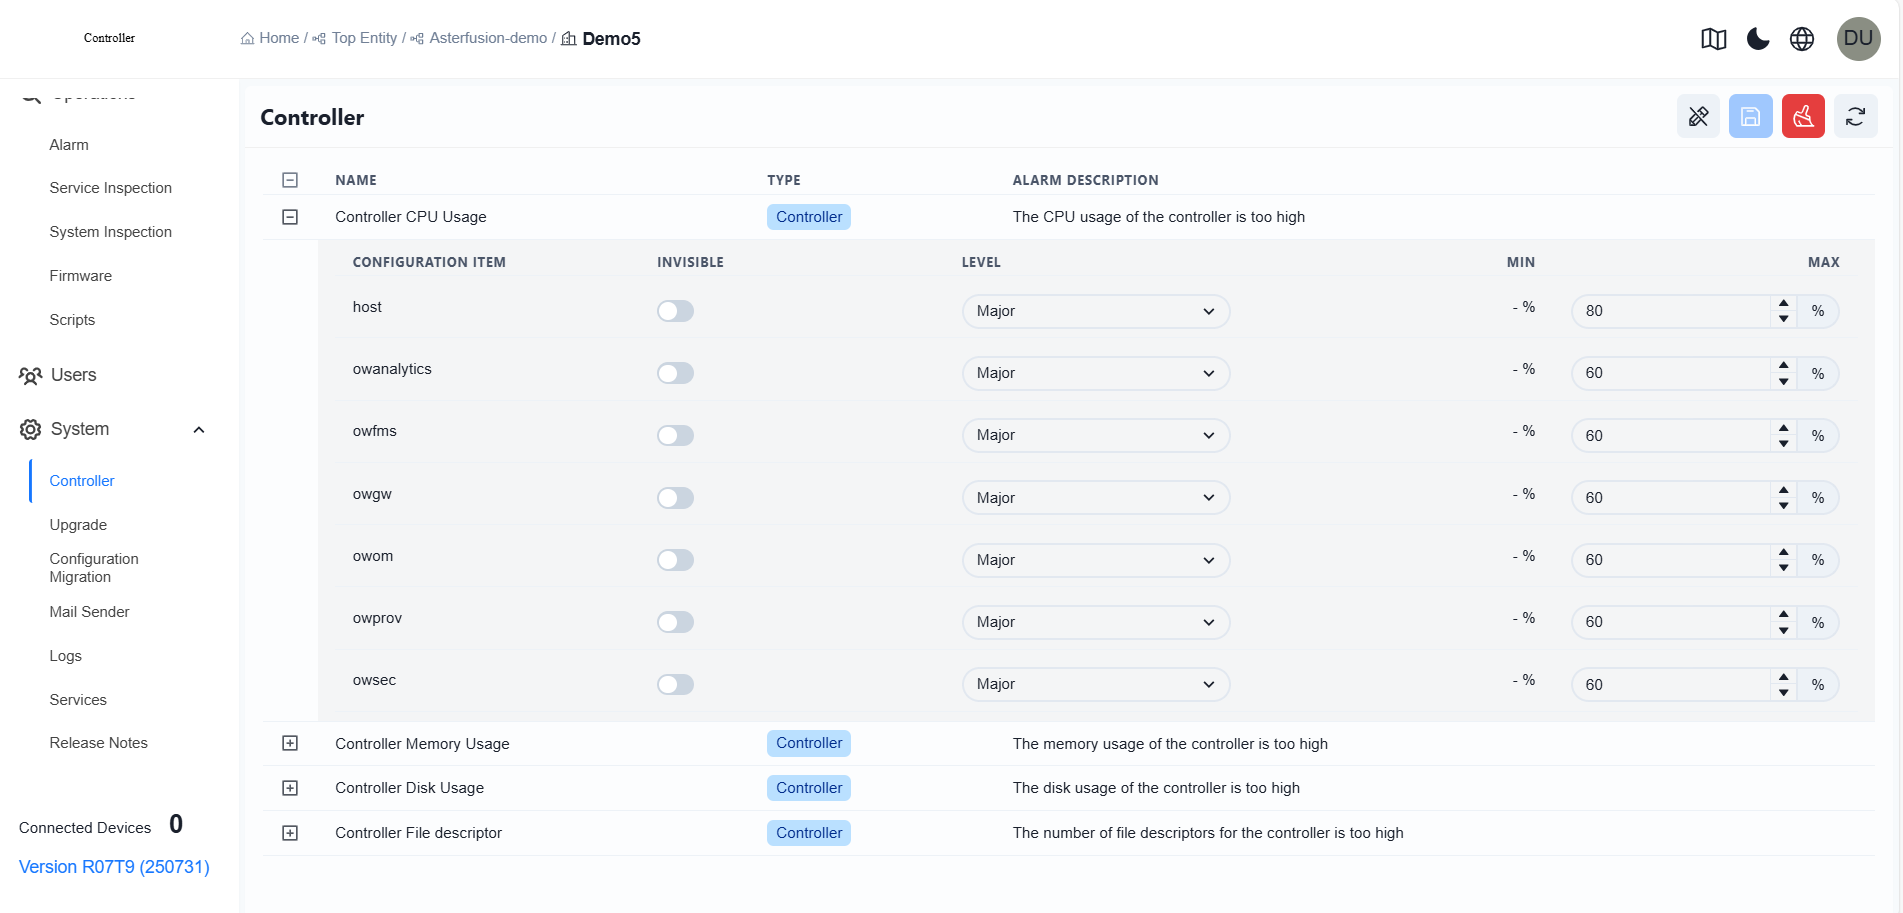The width and height of the screenshot is (1903, 913).
Task: Open the Level dropdown for owprov
Action: pyautogui.click(x=1096, y=622)
